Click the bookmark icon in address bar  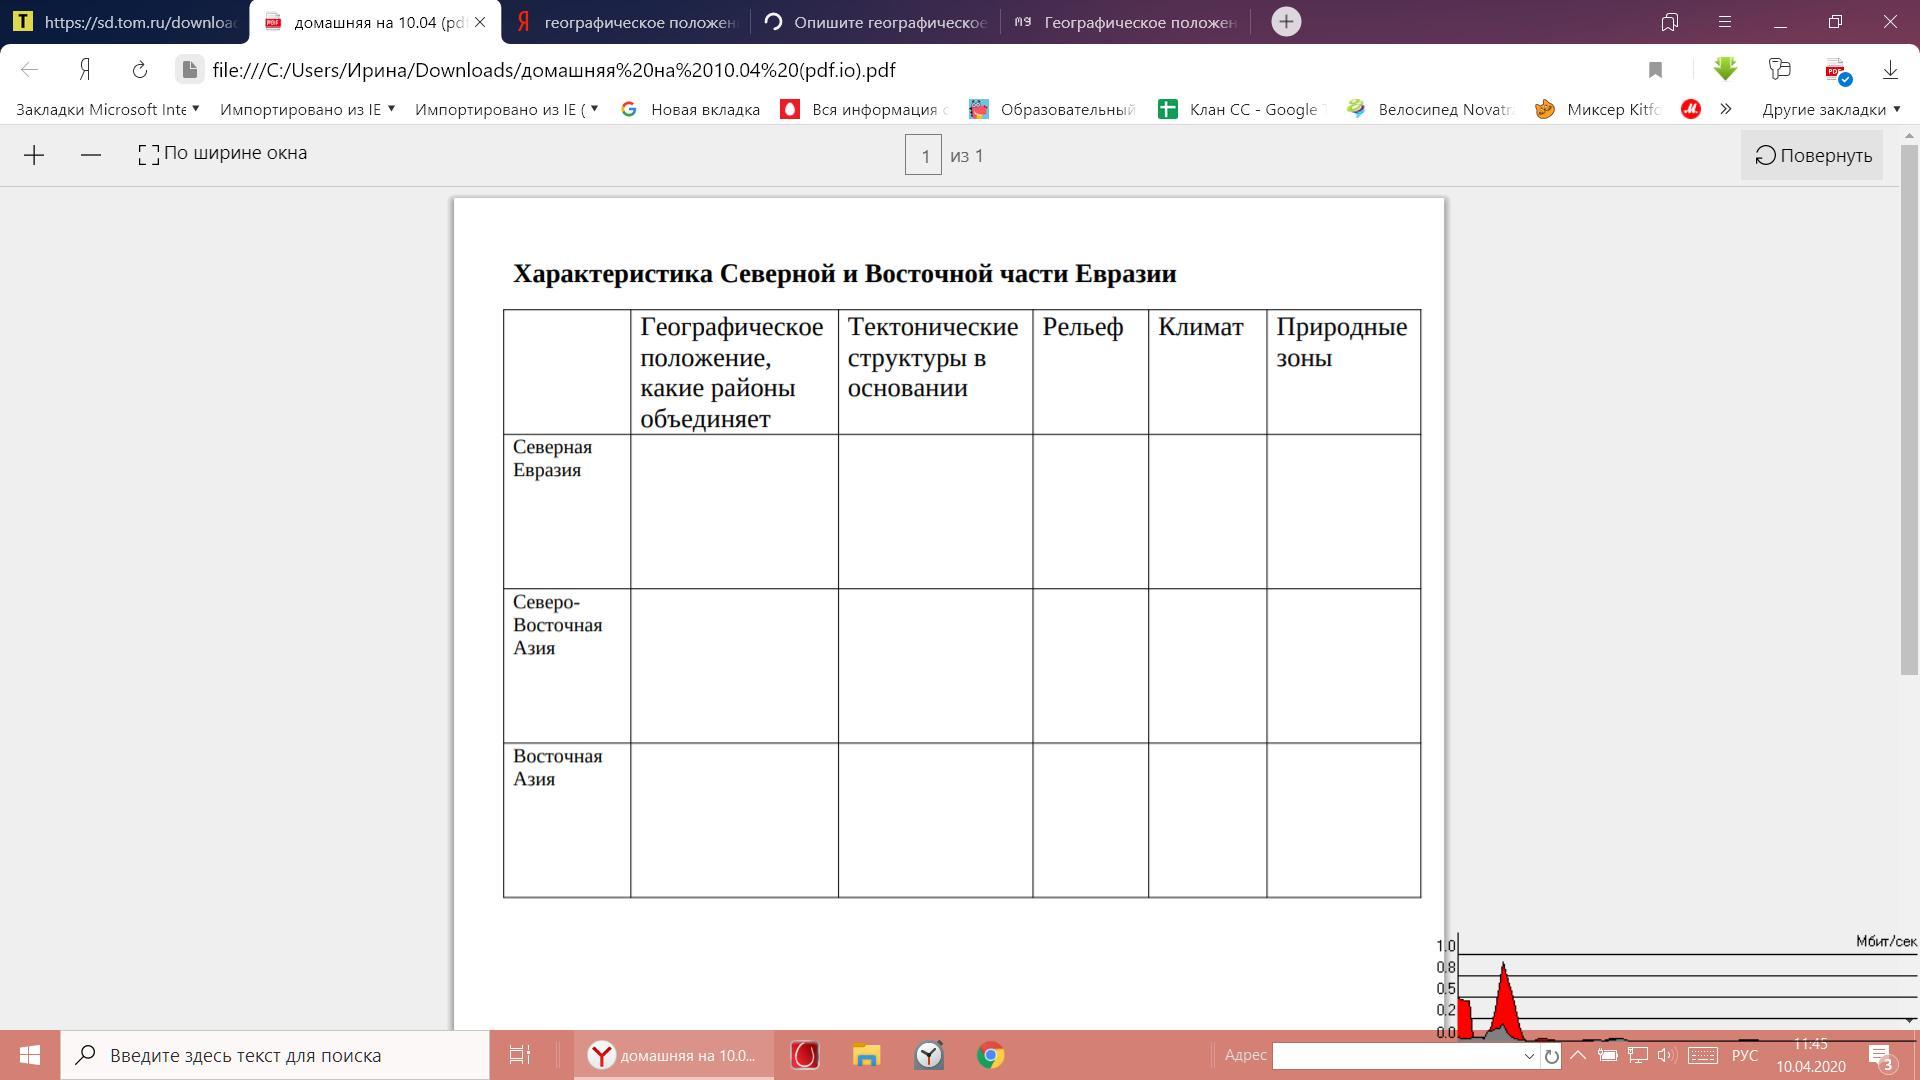[1655, 70]
